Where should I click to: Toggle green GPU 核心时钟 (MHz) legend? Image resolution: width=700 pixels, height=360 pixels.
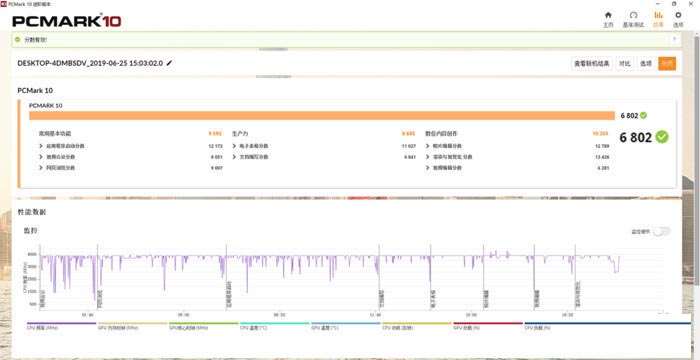(x=204, y=326)
